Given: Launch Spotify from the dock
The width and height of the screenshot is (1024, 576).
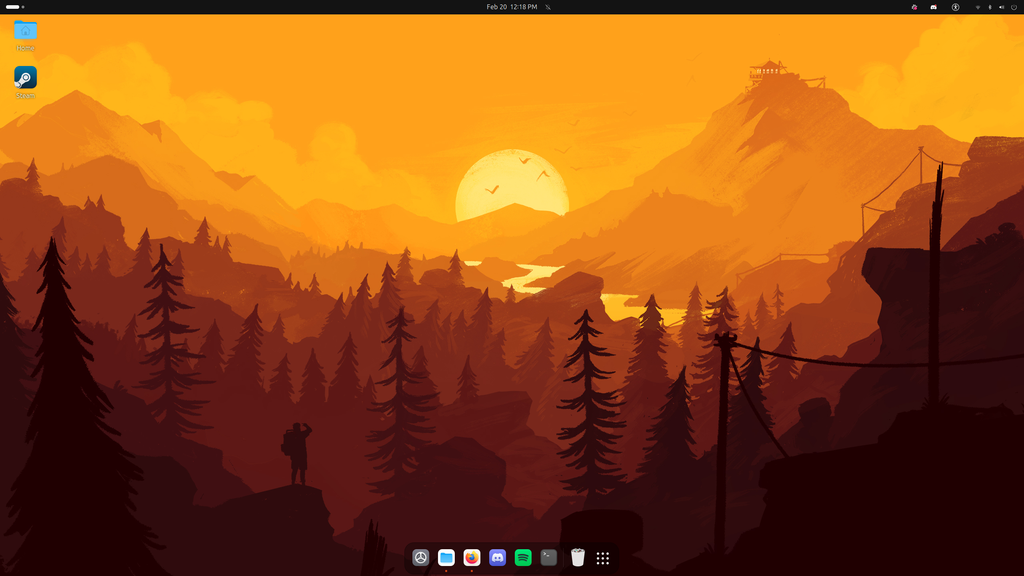Looking at the screenshot, I should coord(521,557).
